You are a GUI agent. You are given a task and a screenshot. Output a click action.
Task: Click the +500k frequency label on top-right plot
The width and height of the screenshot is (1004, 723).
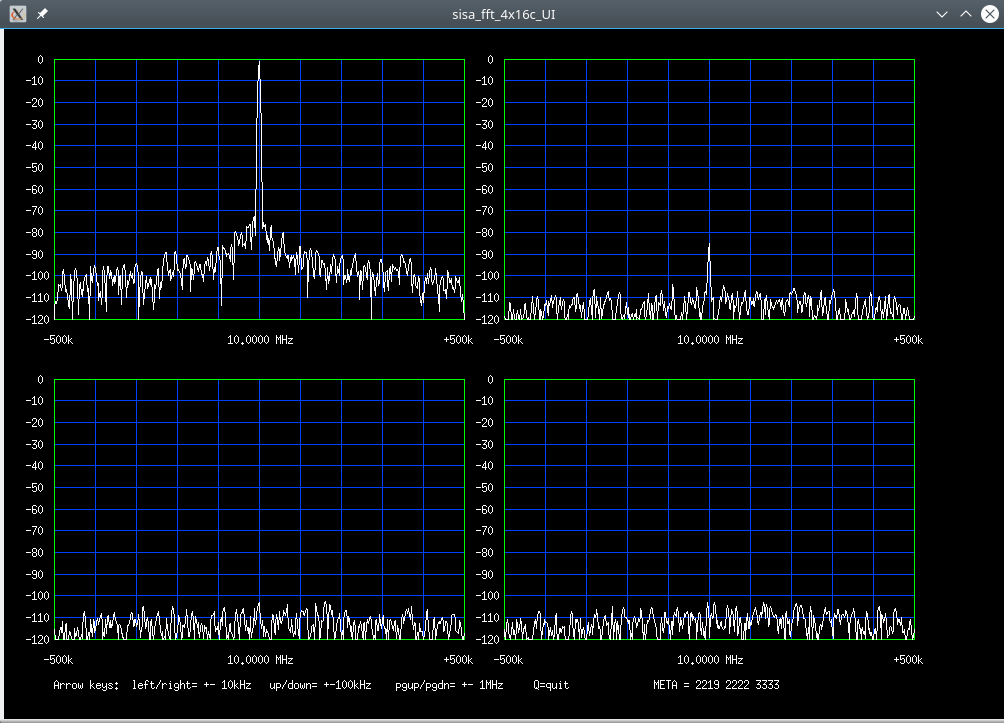pyautogui.click(x=907, y=339)
